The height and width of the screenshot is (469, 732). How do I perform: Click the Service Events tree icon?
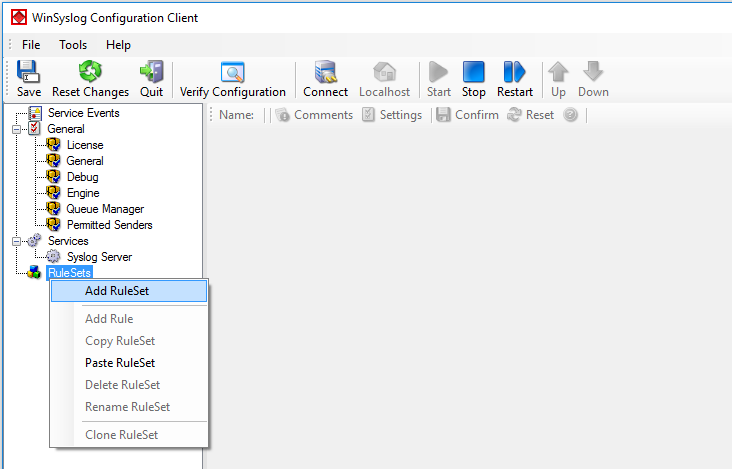pyautogui.click(x=35, y=113)
